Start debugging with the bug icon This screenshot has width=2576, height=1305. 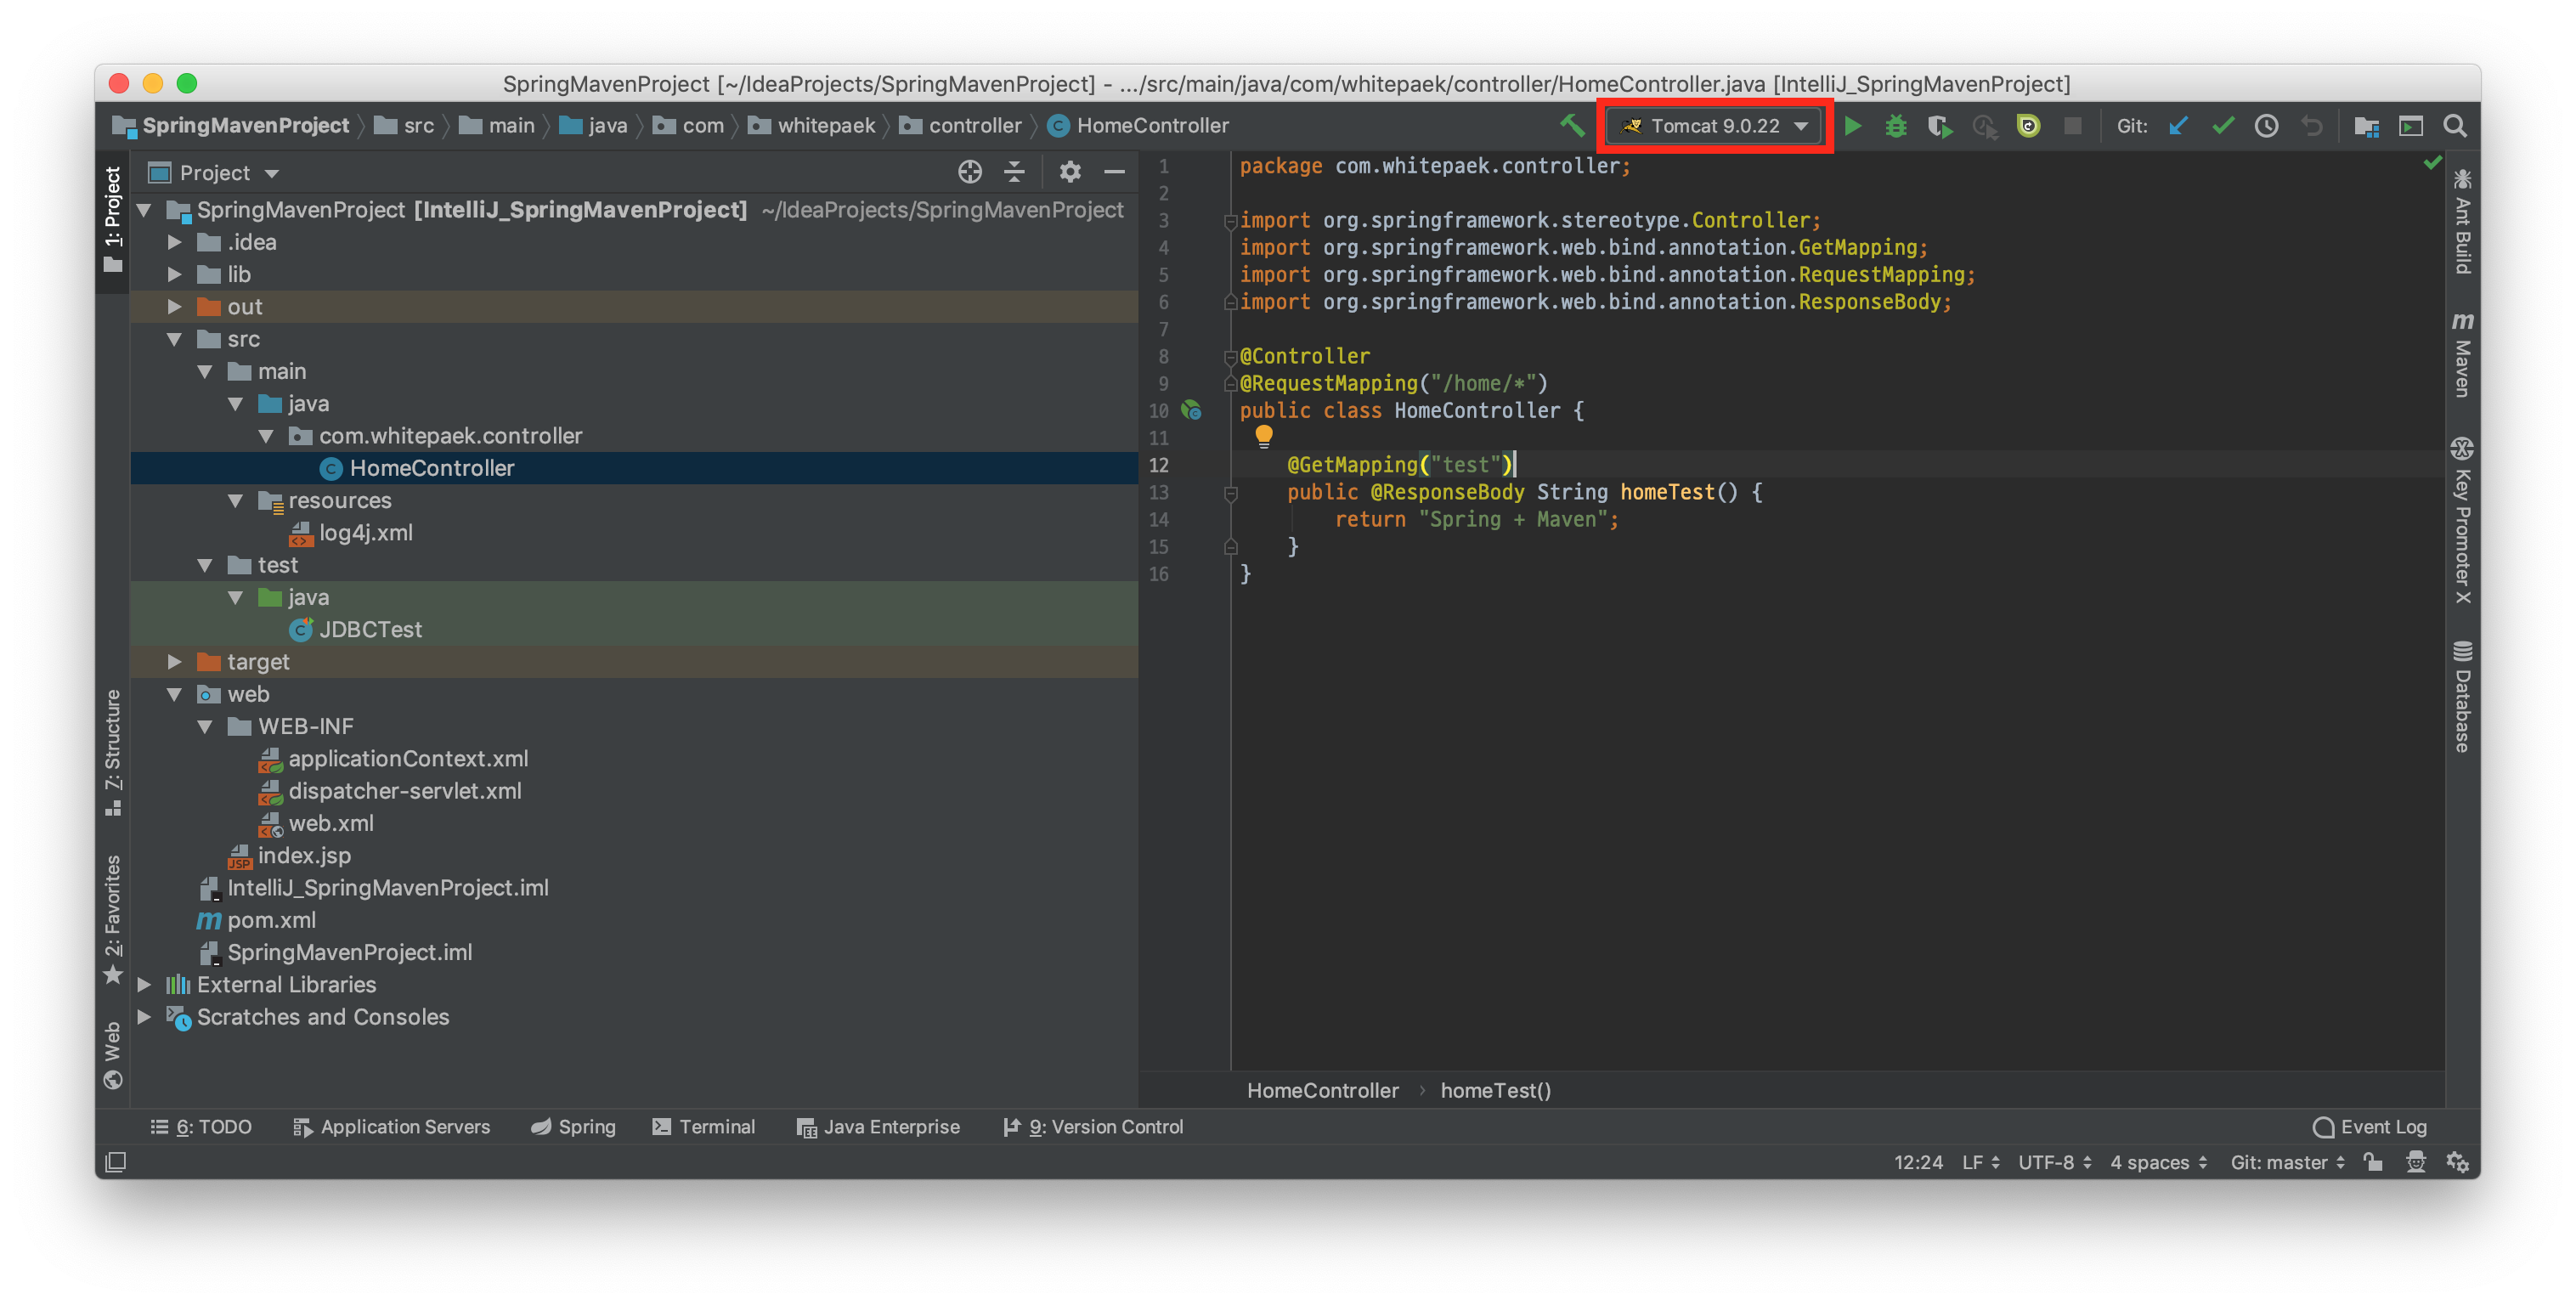point(1895,126)
